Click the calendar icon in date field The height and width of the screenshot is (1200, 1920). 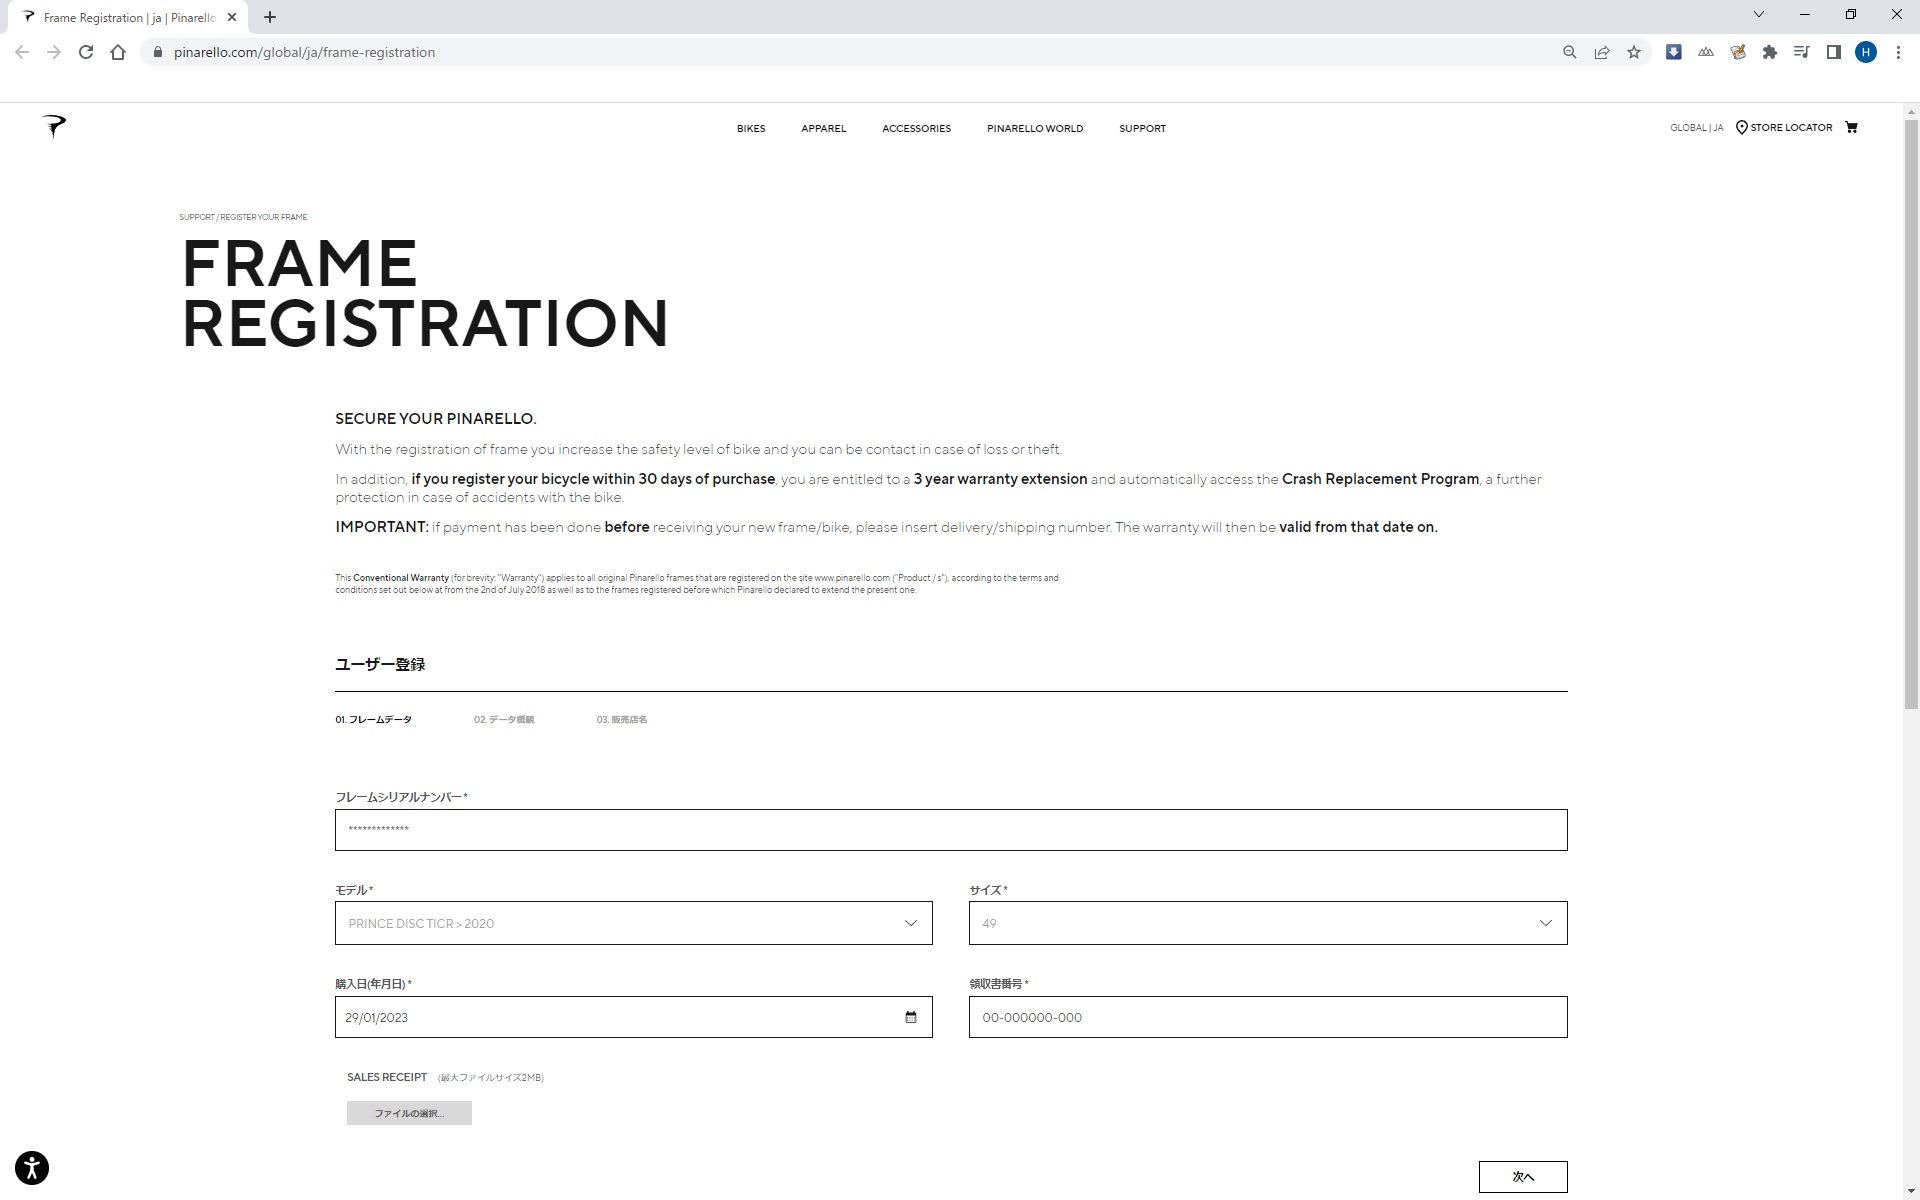pos(910,1017)
